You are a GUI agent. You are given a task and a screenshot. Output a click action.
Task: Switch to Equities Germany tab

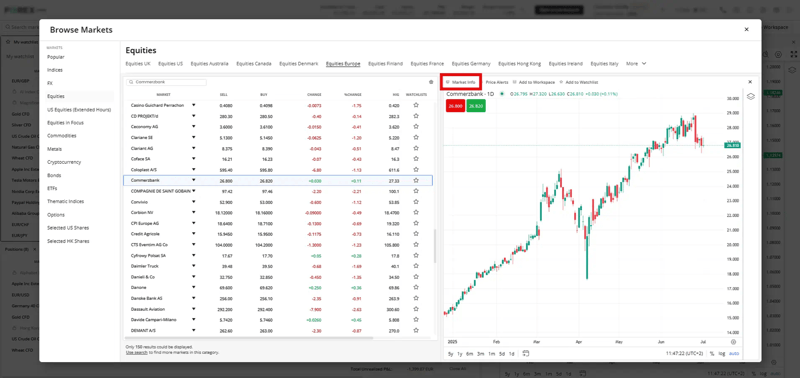pos(471,64)
